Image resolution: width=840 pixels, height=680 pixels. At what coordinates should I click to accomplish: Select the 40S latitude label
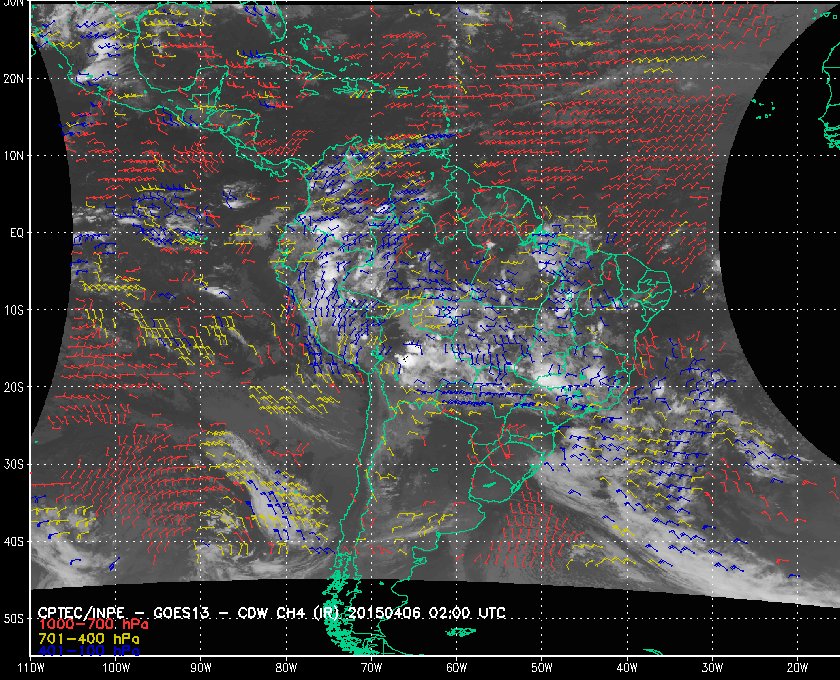coord(13,542)
